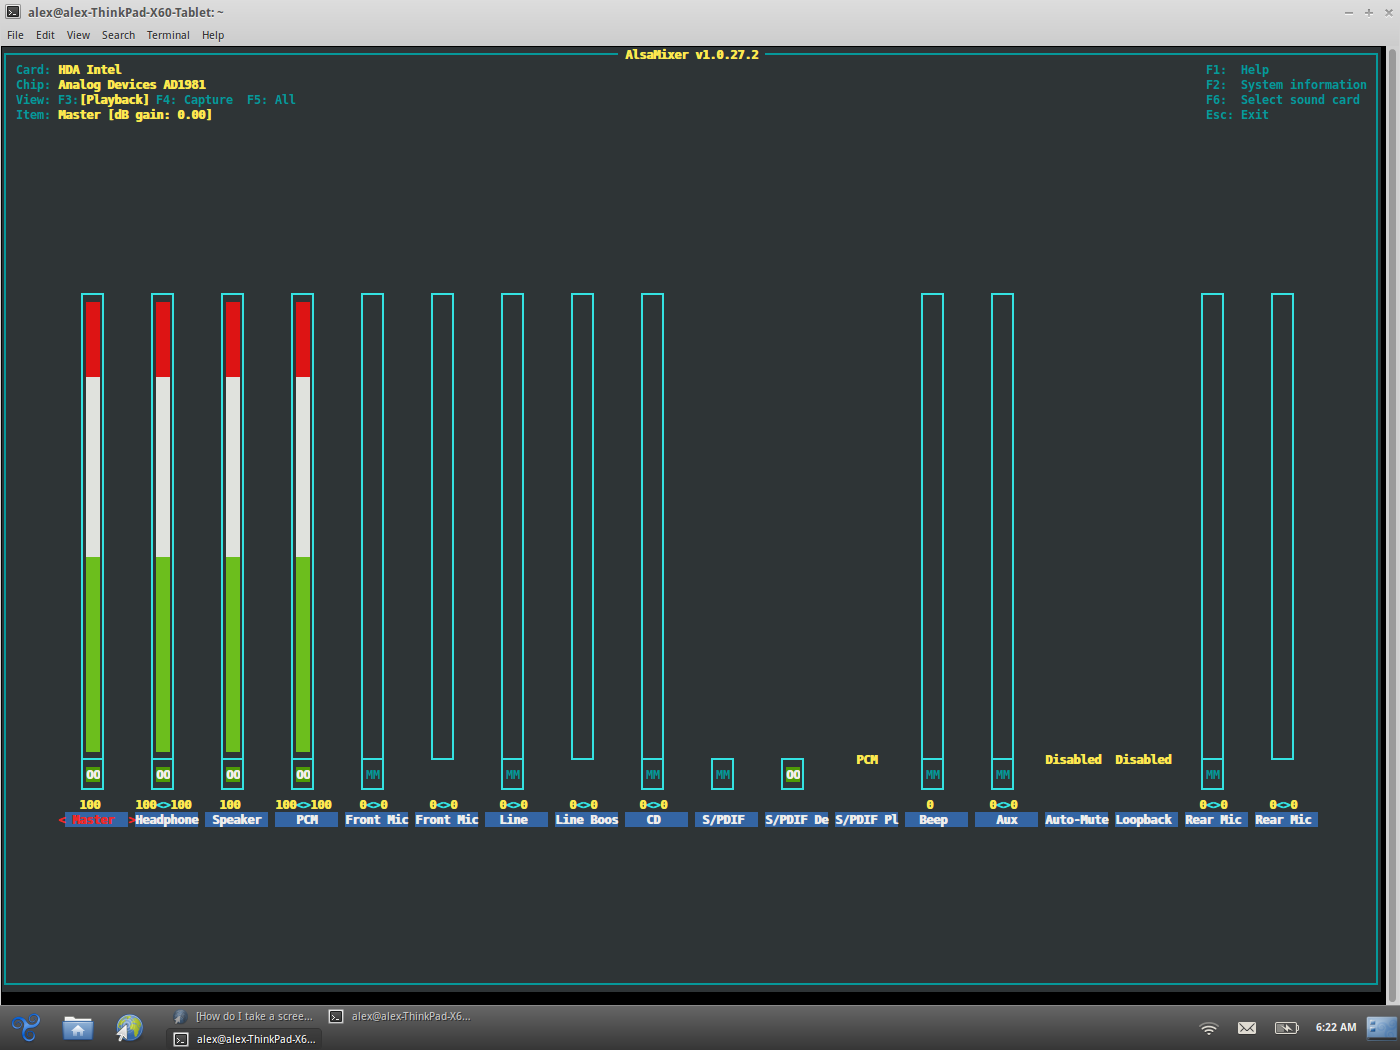Toggle mute box under the Master channel
Image resolution: width=1400 pixels, height=1050 pixels.
click(x=93, y=775)
